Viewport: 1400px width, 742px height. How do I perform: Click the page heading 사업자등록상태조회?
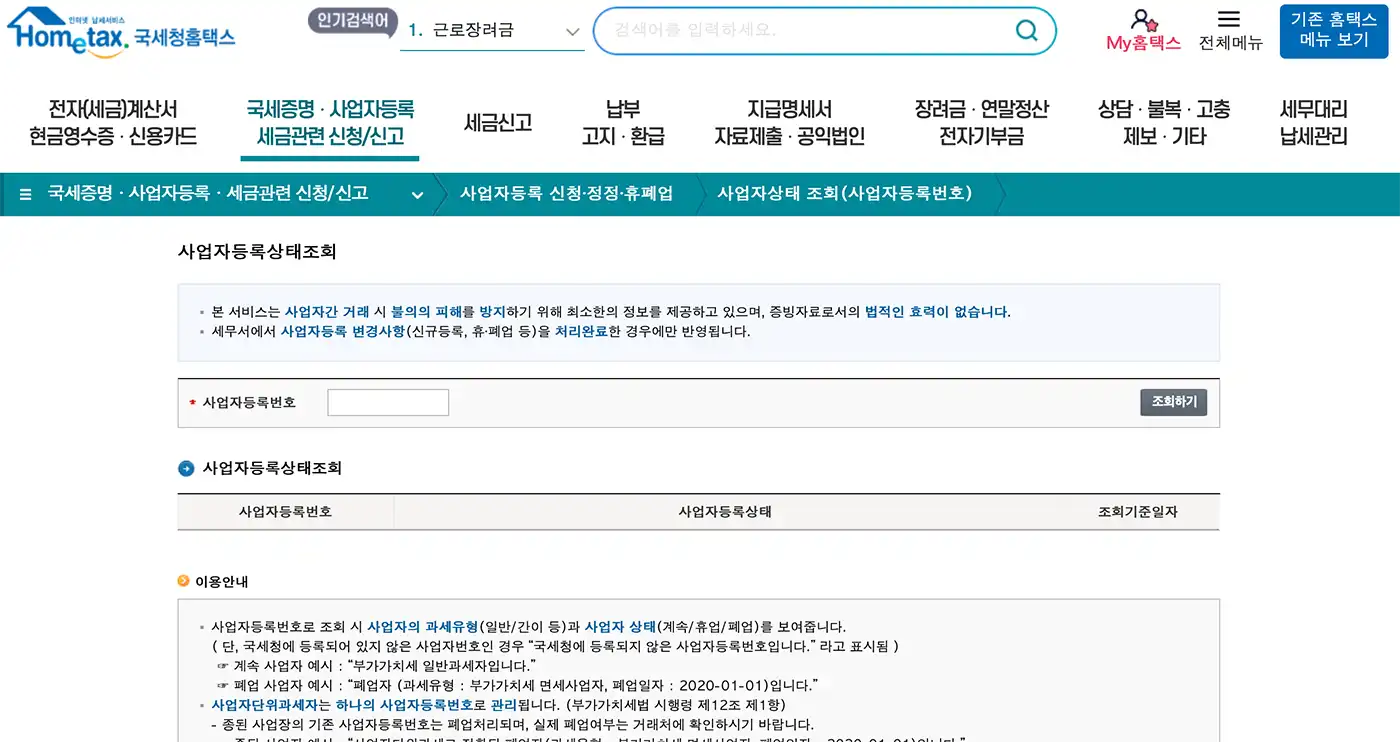coord(257,252)
